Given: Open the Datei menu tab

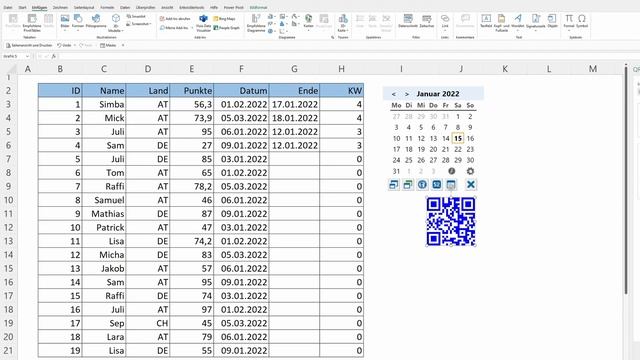Looking at the screenshot, I should tap(8, 7).
